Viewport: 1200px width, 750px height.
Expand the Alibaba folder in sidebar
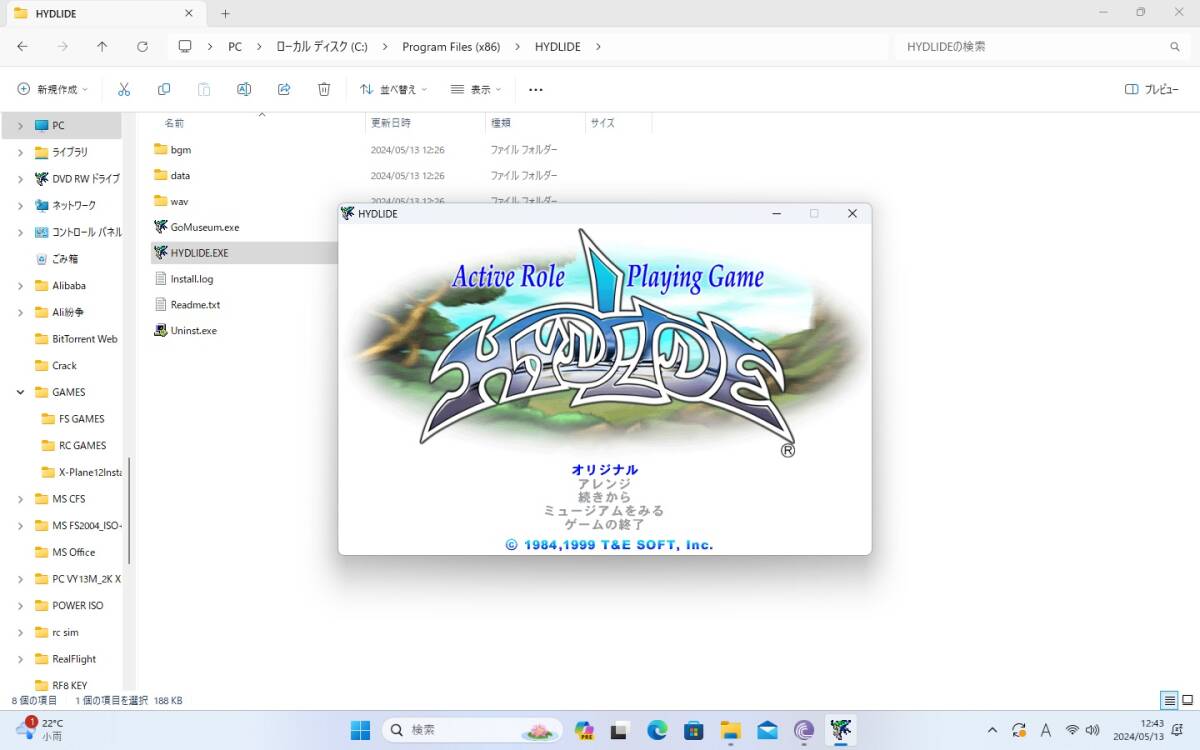(x=21, y=285)
